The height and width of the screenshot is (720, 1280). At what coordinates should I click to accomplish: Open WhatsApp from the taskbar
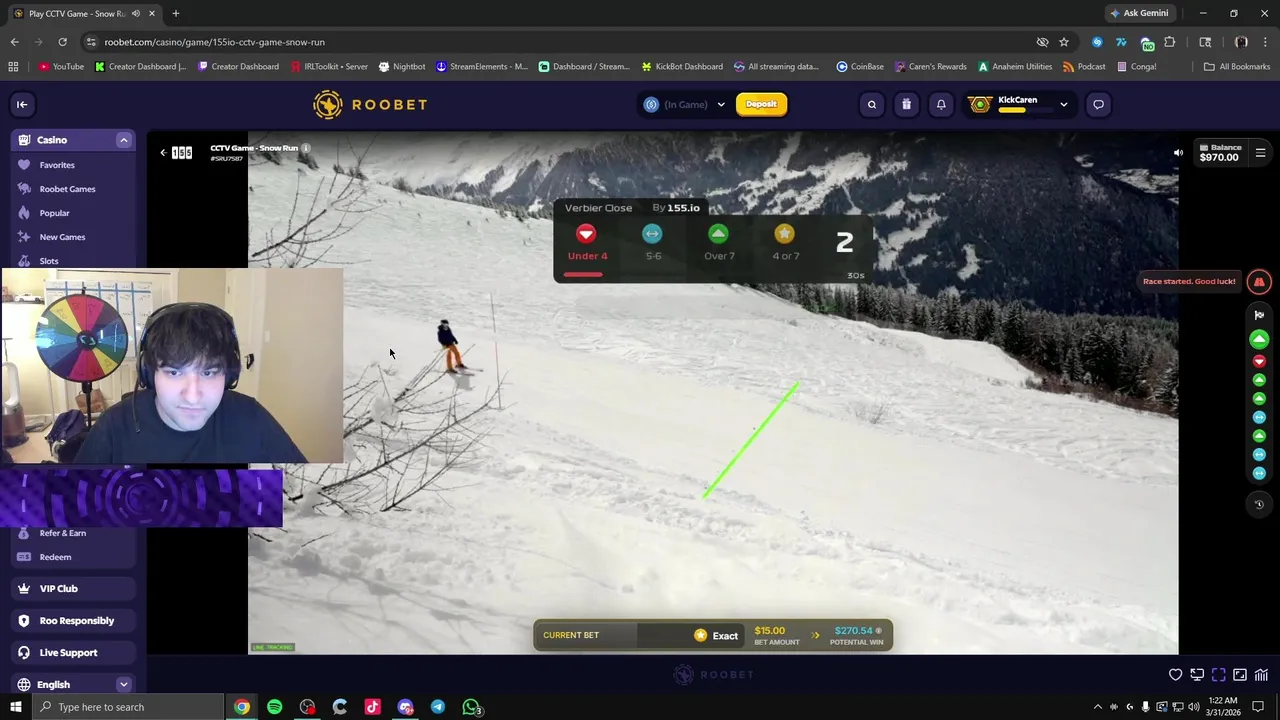pos(471,707)
